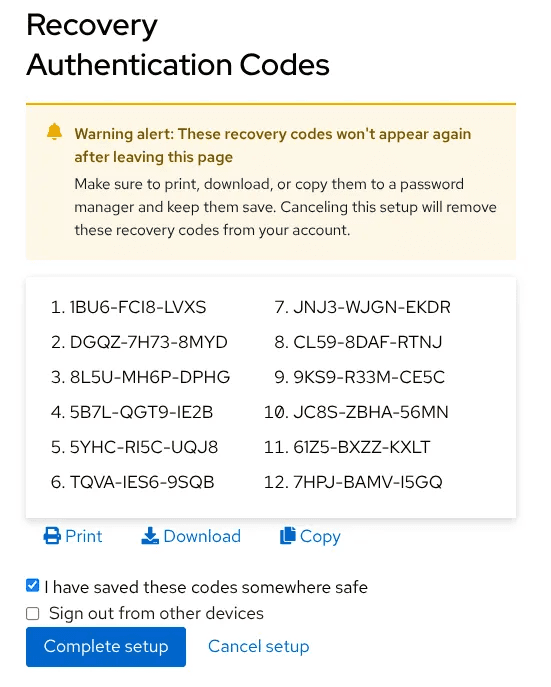The height and width of the screenshot is (687, 551).
Task: Click the 'Sign out from other devices' label
Action: [156, 613]
